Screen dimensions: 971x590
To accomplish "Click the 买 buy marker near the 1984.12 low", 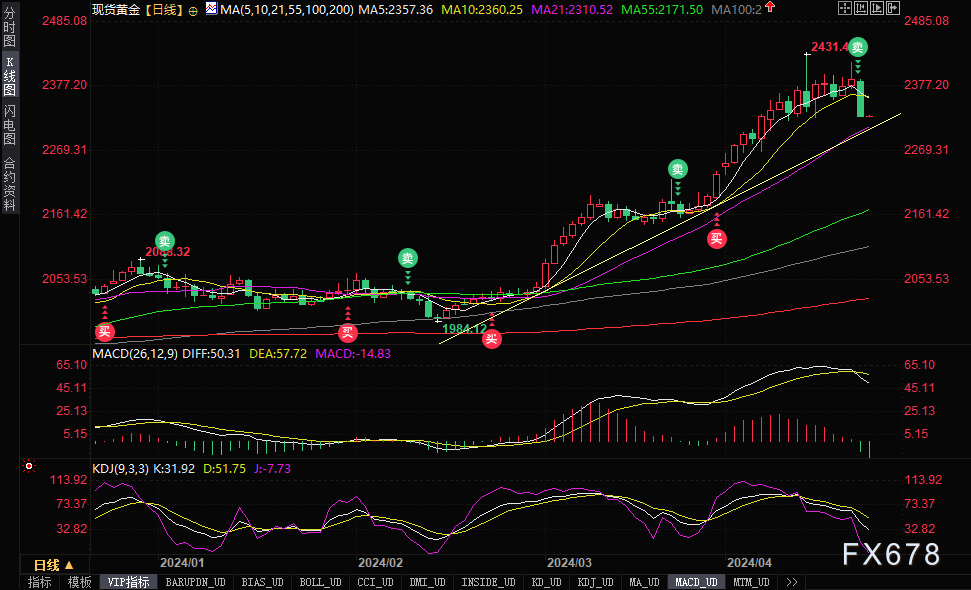I will (491, 339).
